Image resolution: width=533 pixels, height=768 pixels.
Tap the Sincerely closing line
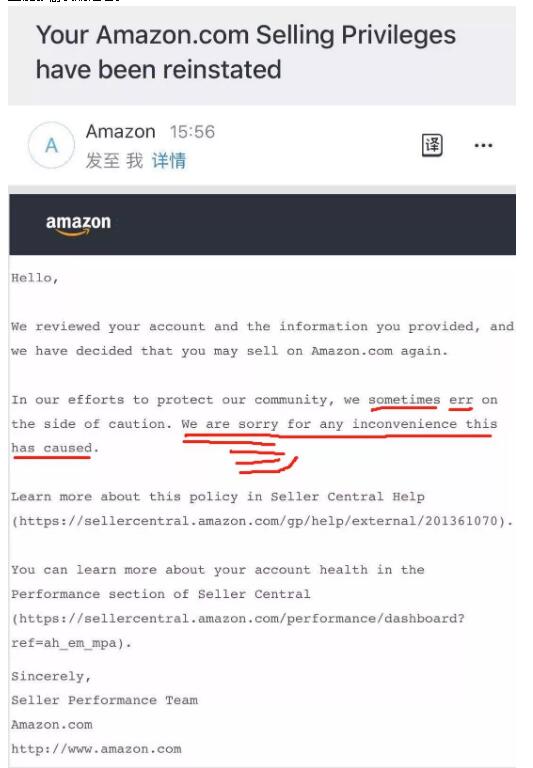click(51, 676)
